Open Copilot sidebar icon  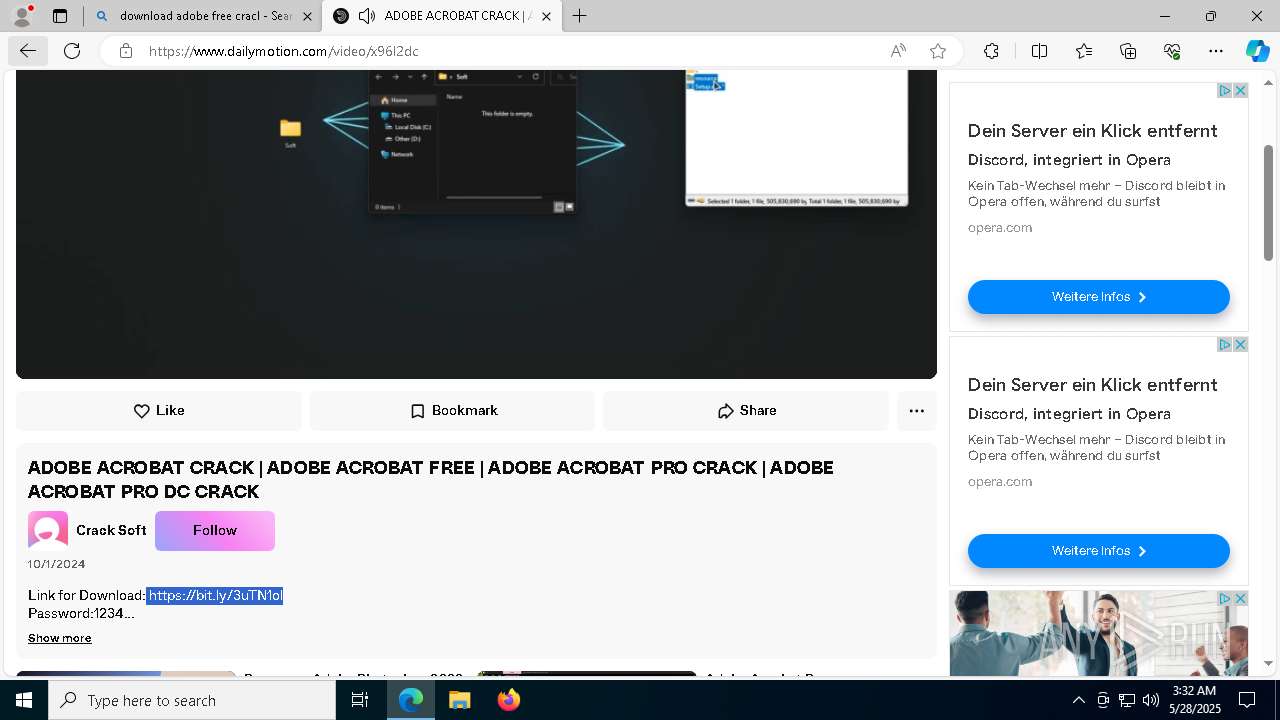click(x=1257, y=51)
